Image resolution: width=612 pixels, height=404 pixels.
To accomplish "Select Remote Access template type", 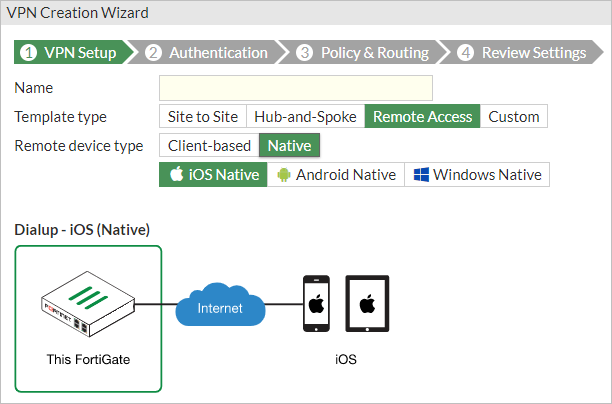I will pyautogui.click(x=422, y=116).
